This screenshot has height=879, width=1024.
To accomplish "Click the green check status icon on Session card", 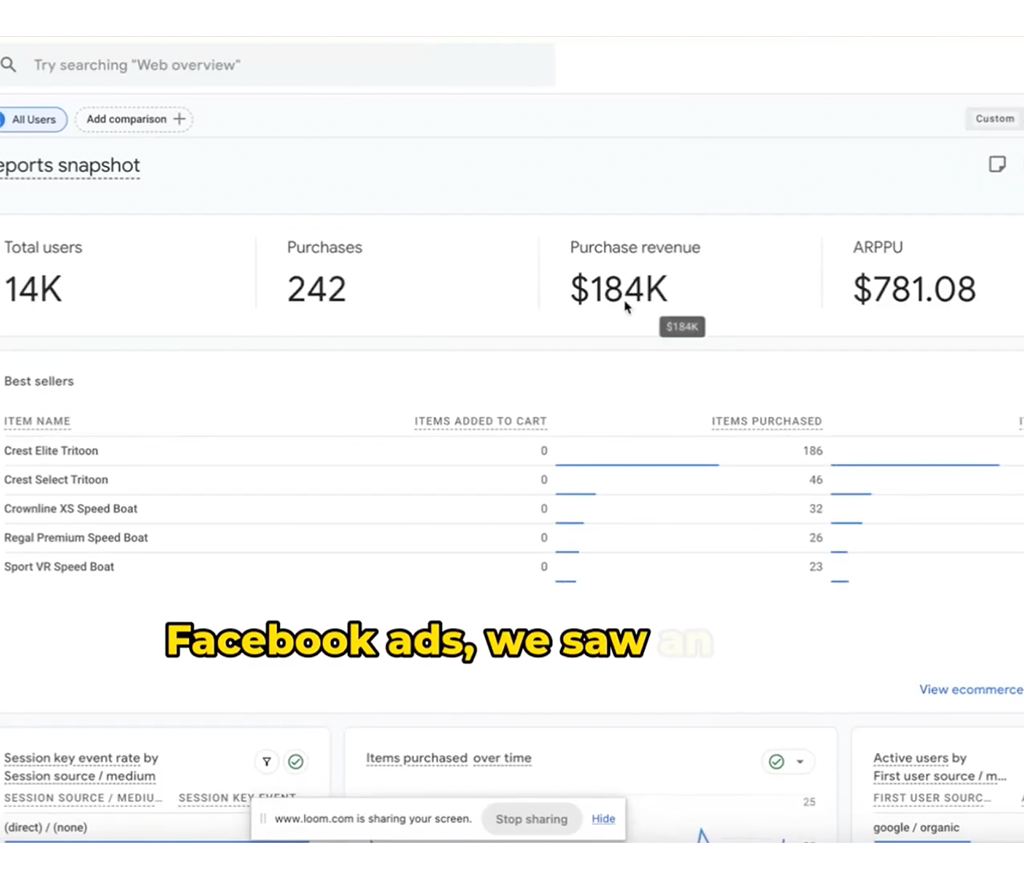I will pyautogui.click(x=295, y=762).
